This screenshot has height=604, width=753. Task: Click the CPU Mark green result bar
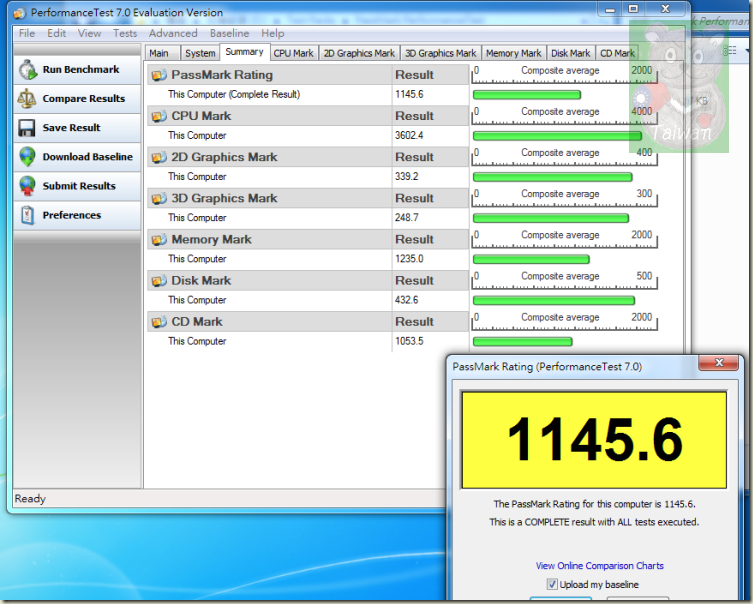pyautogui.click(x=557, y=136)
